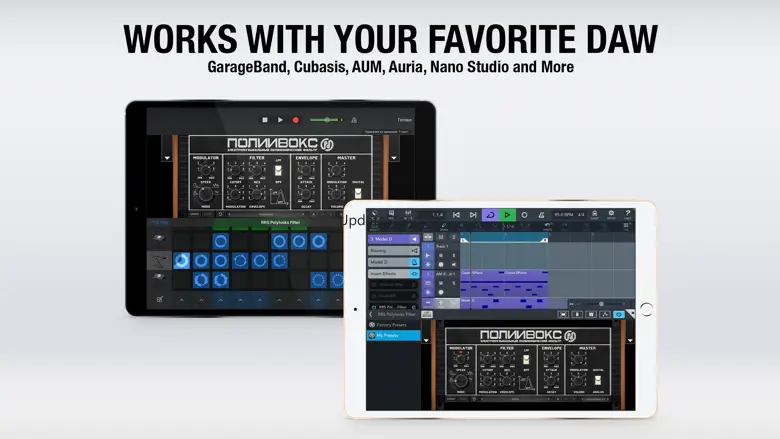The width and height of the screenshot is (780, 439).
Task: Click the Undo arrow in Cubasis toolbar
Action: (547, 227)
